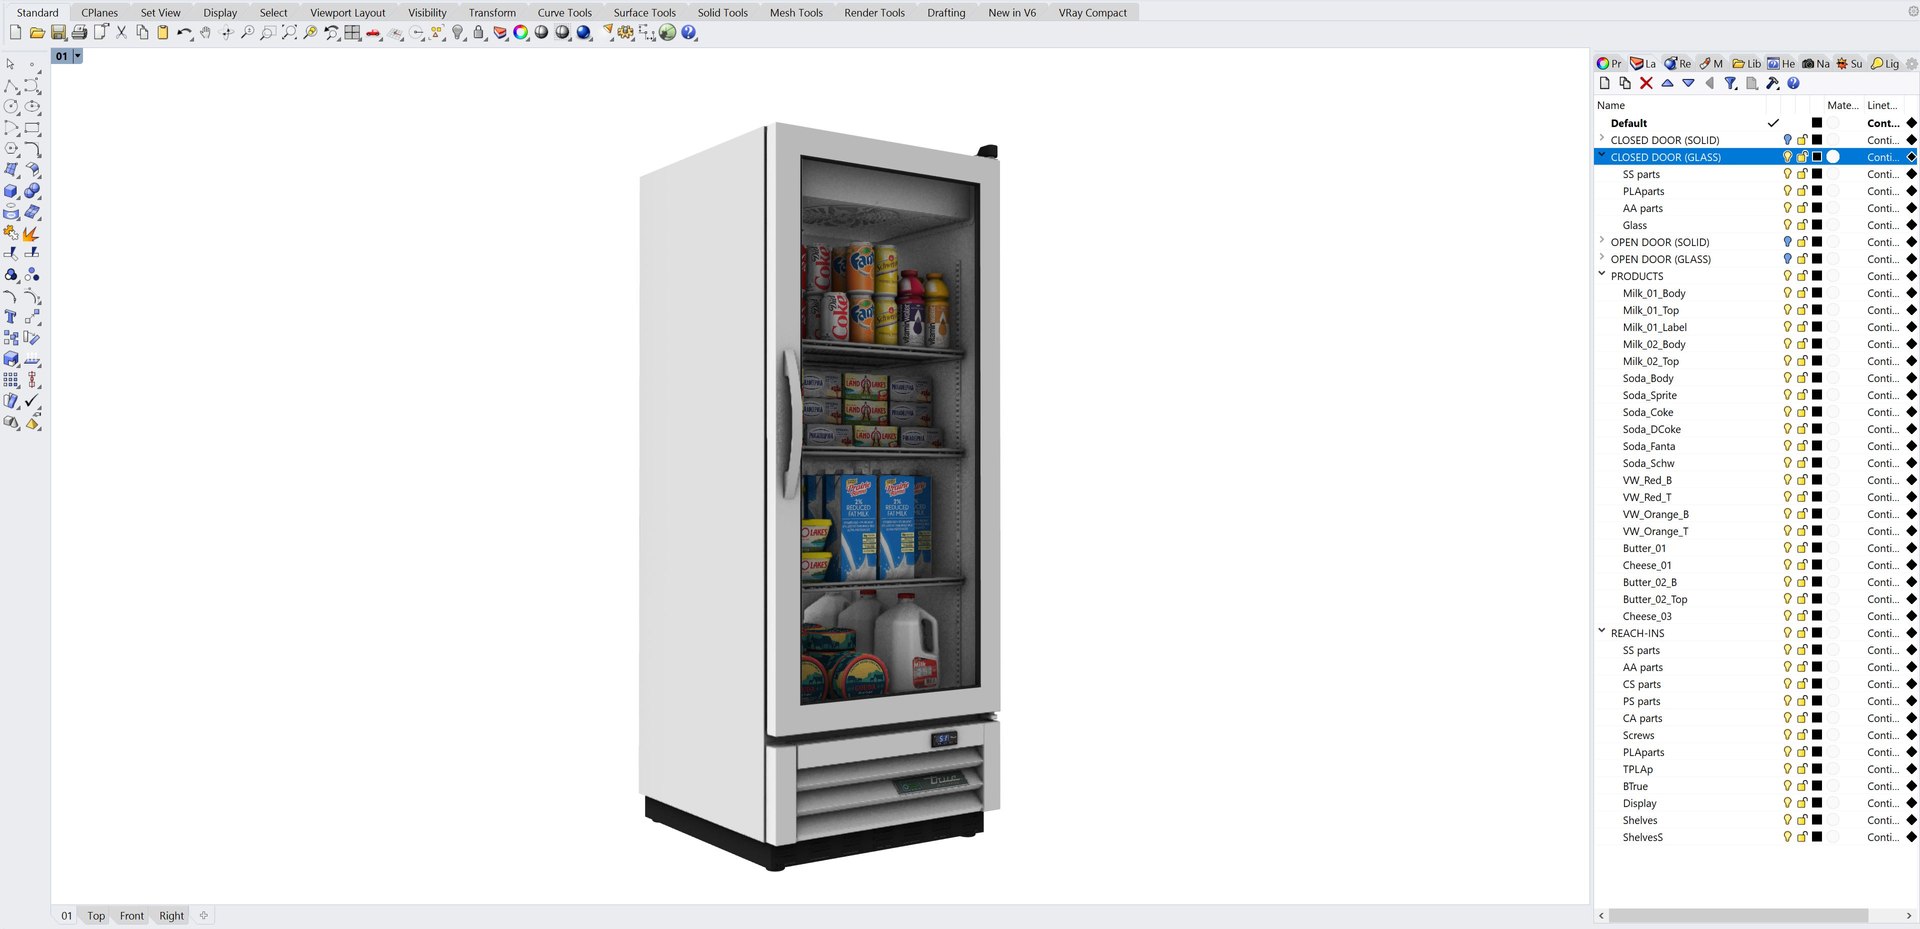Click the padlock Lock objects icon

(479, 33)
